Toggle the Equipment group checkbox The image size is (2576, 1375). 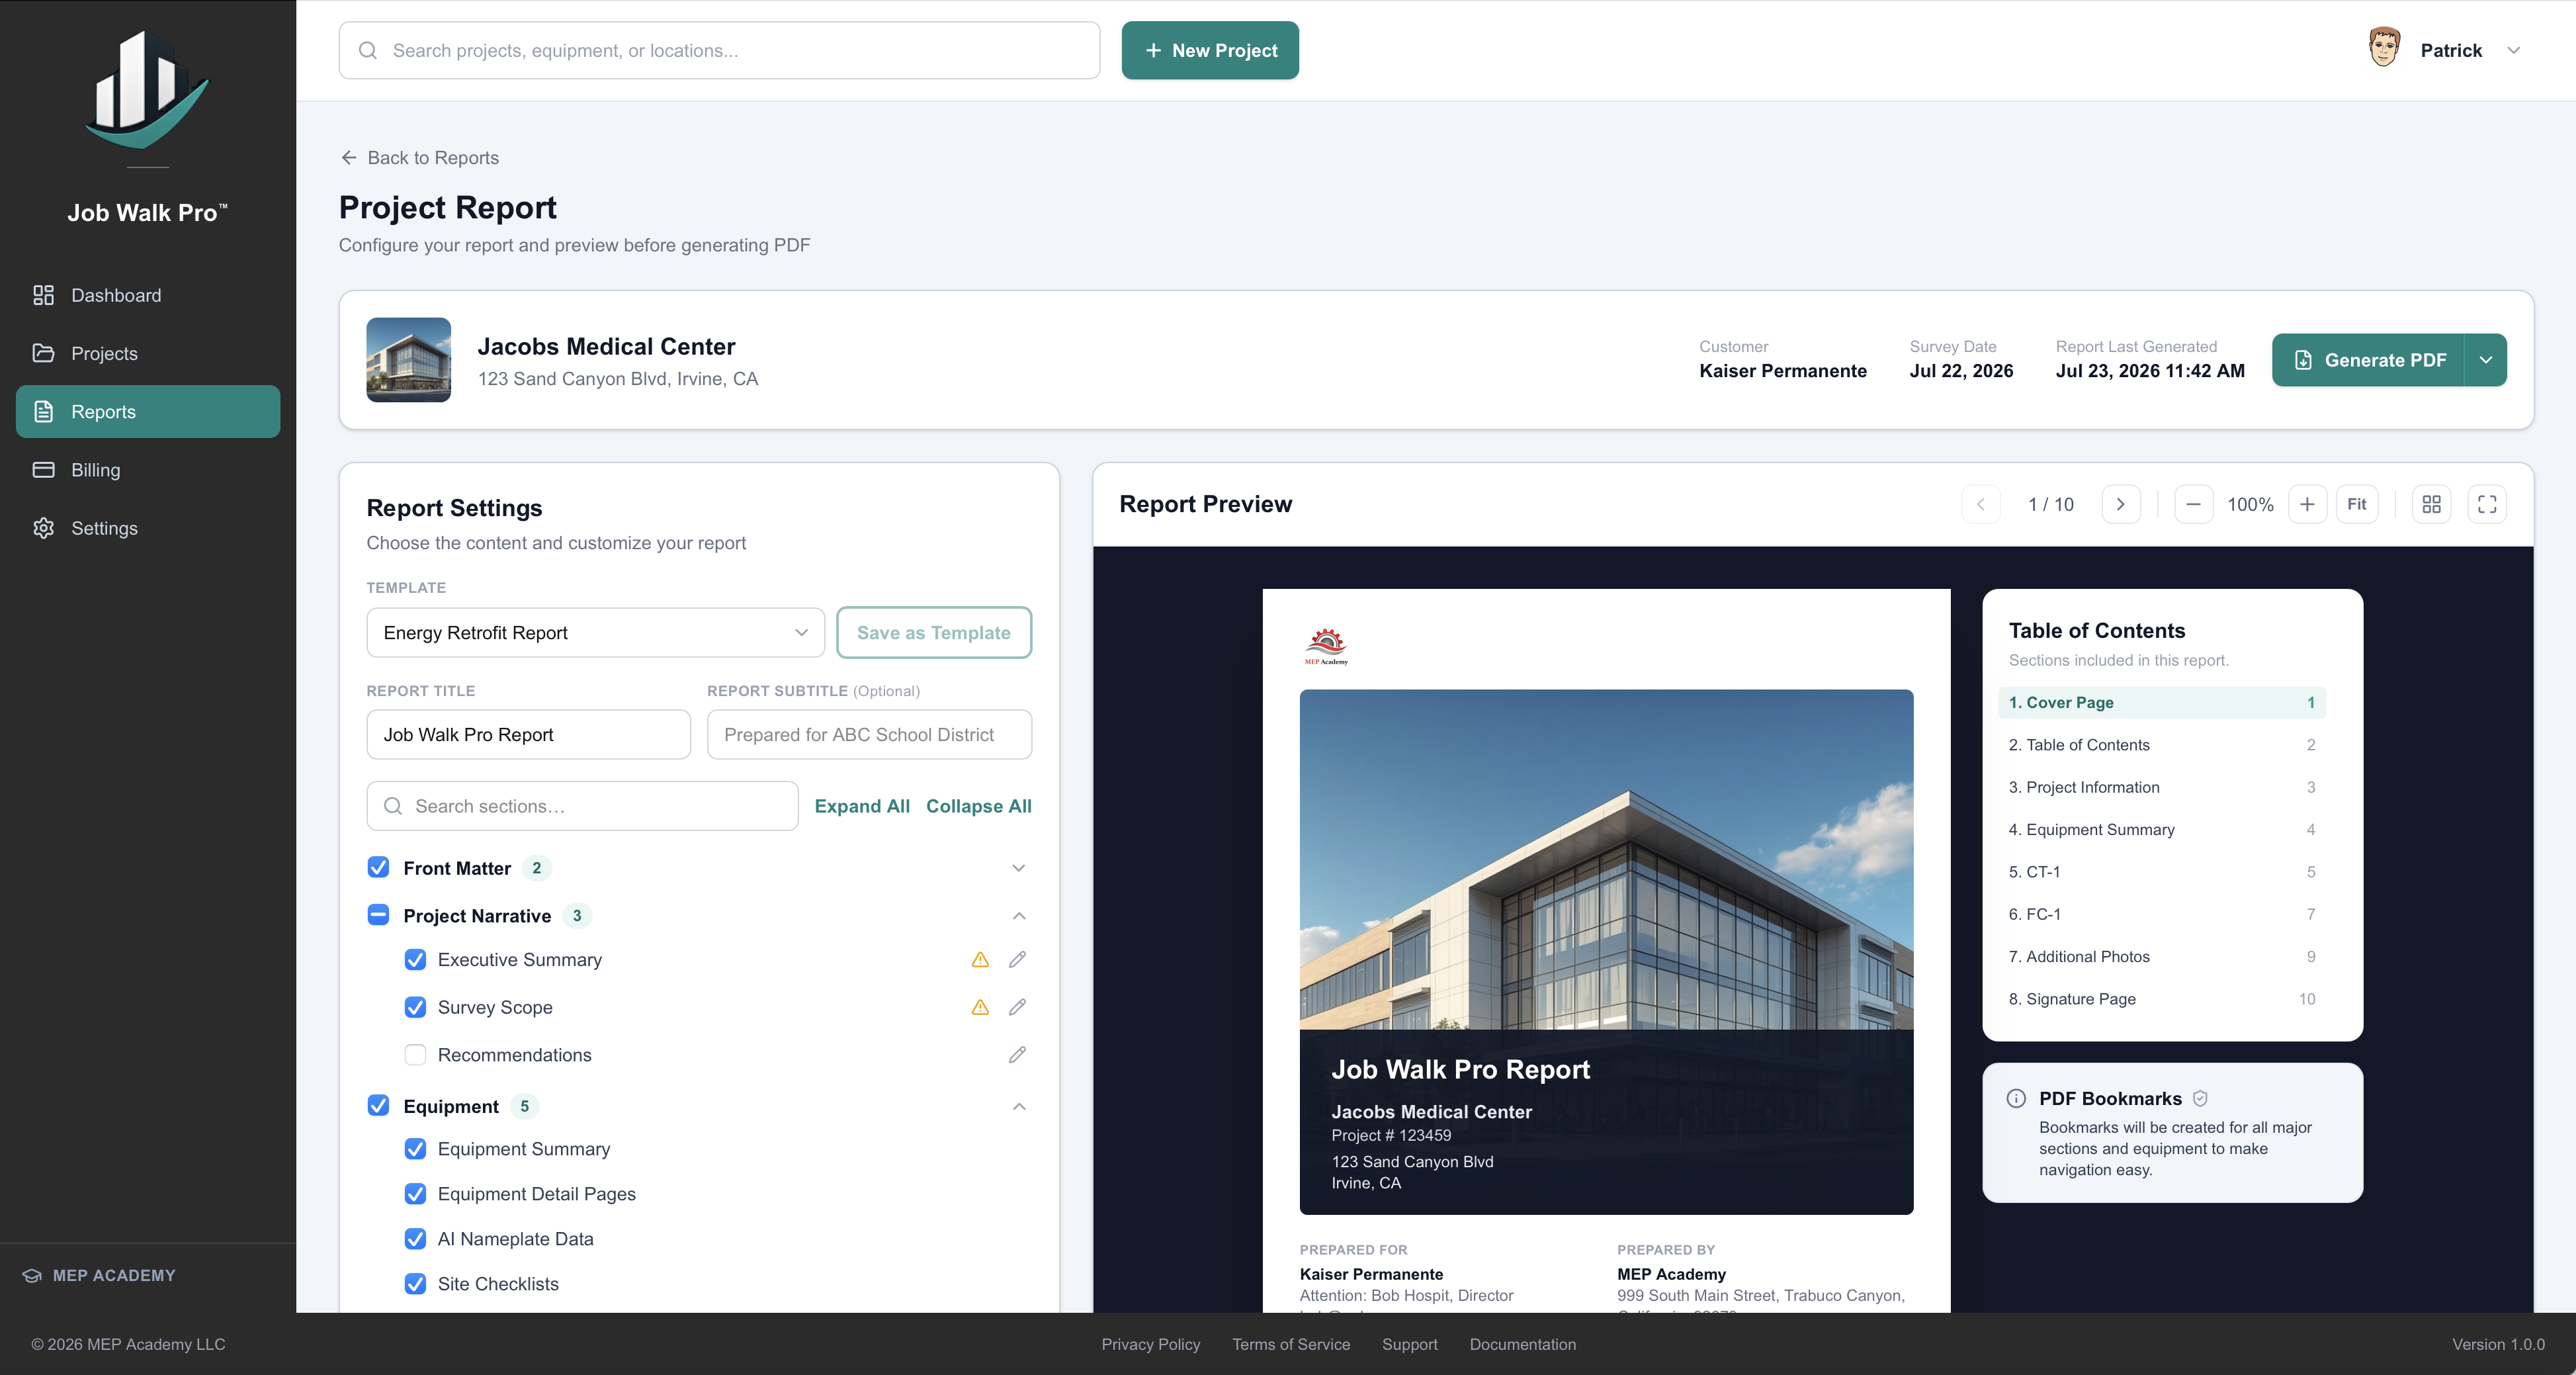coord(378,1106)
